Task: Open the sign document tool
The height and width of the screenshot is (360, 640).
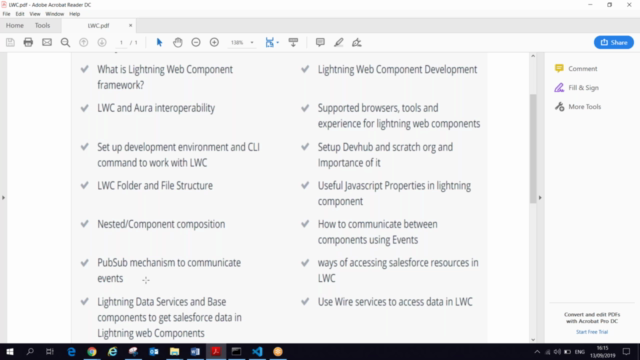Action: (357, 42)
